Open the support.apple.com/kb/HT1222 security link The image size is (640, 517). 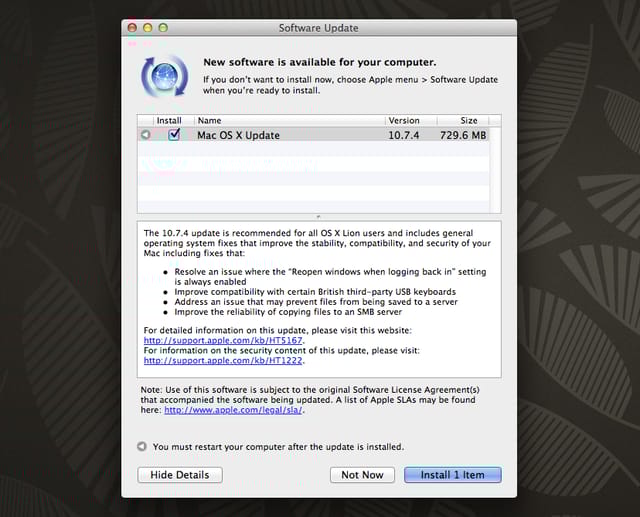[223, 360]
